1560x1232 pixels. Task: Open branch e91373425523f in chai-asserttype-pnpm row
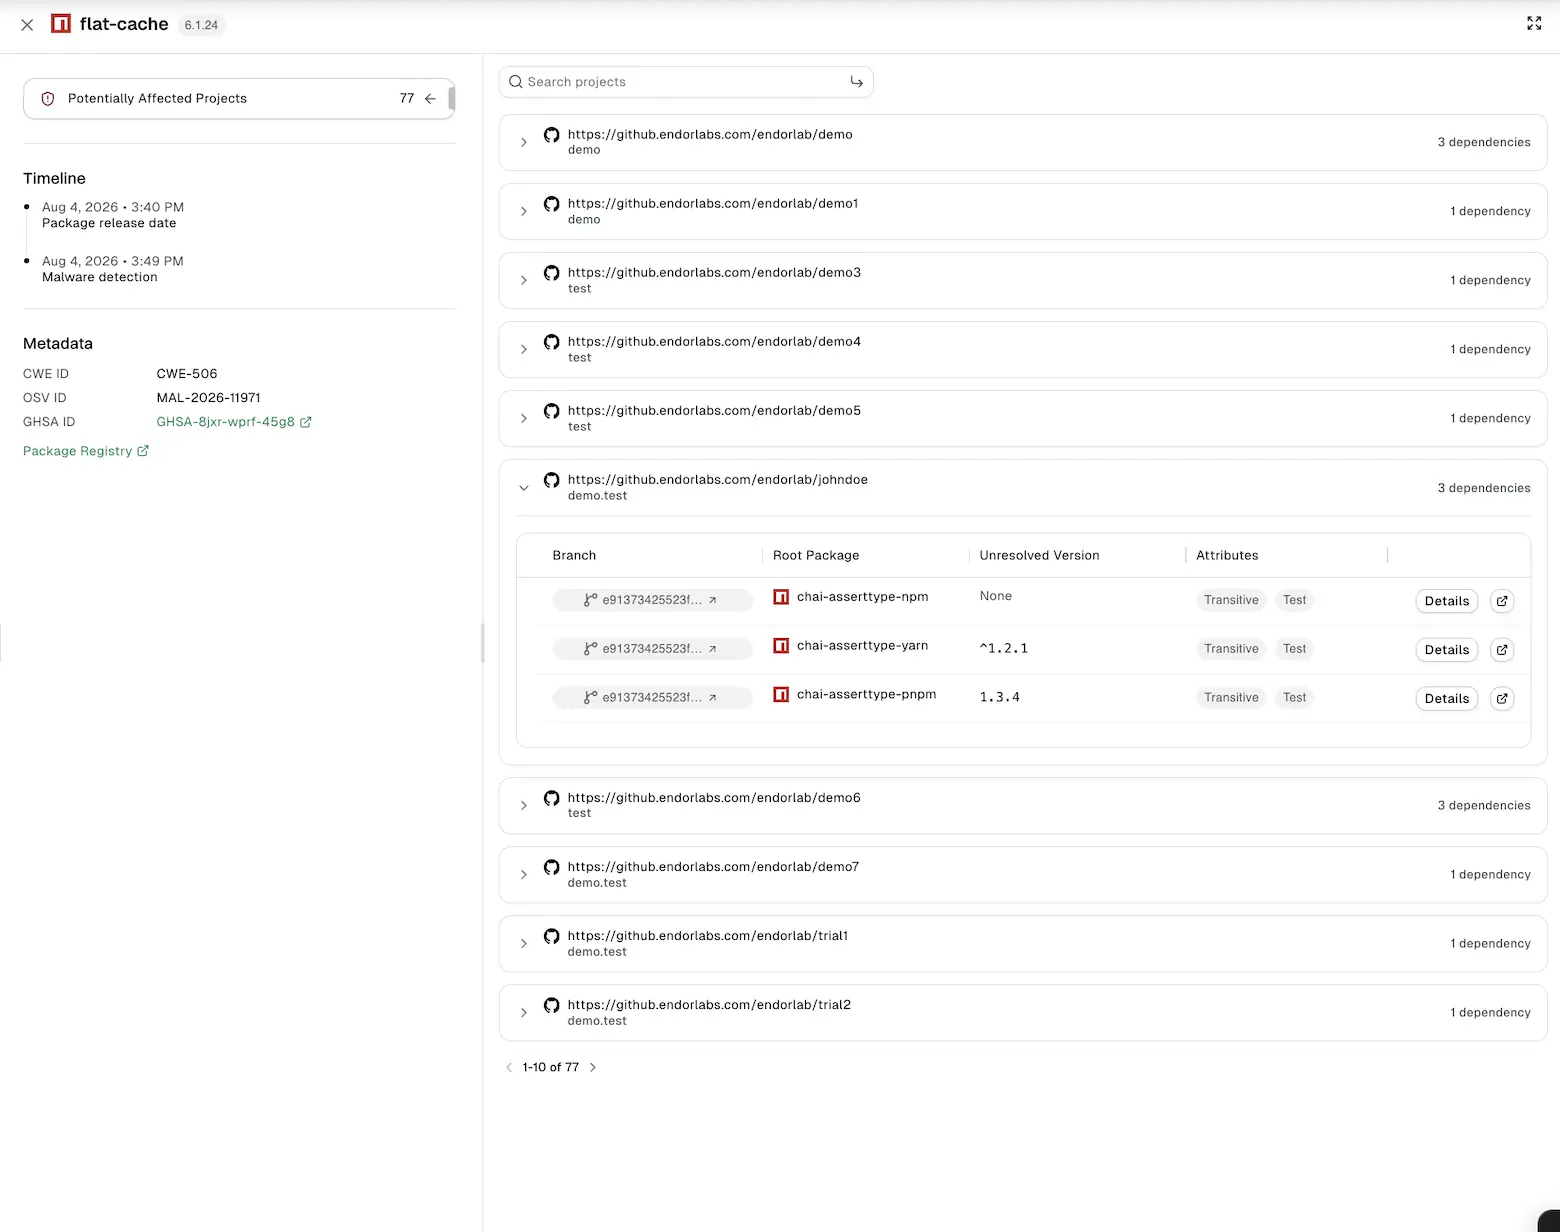pos(652,698)
